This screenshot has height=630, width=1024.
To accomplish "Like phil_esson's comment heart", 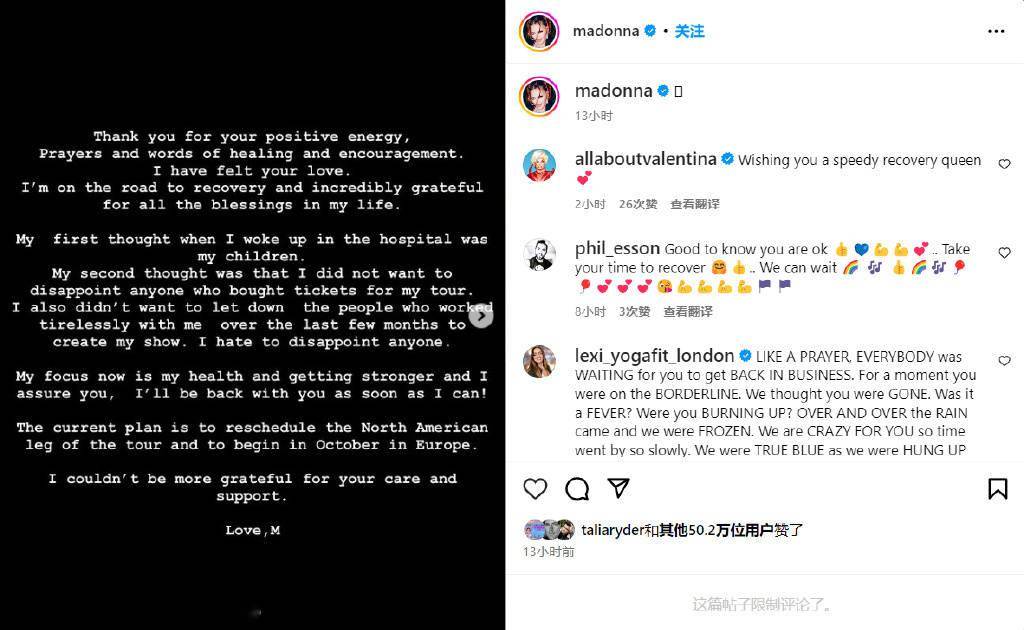I will click(x=1004, y=253).
